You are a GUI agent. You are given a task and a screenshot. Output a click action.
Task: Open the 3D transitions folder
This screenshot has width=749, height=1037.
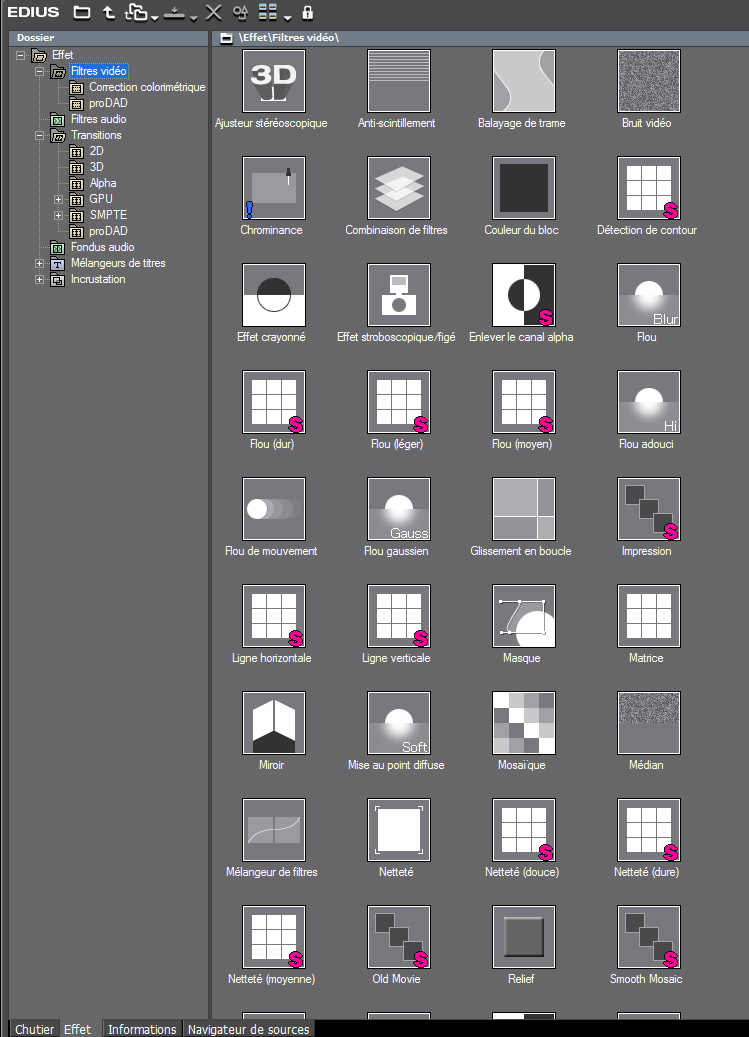point(97,167)
